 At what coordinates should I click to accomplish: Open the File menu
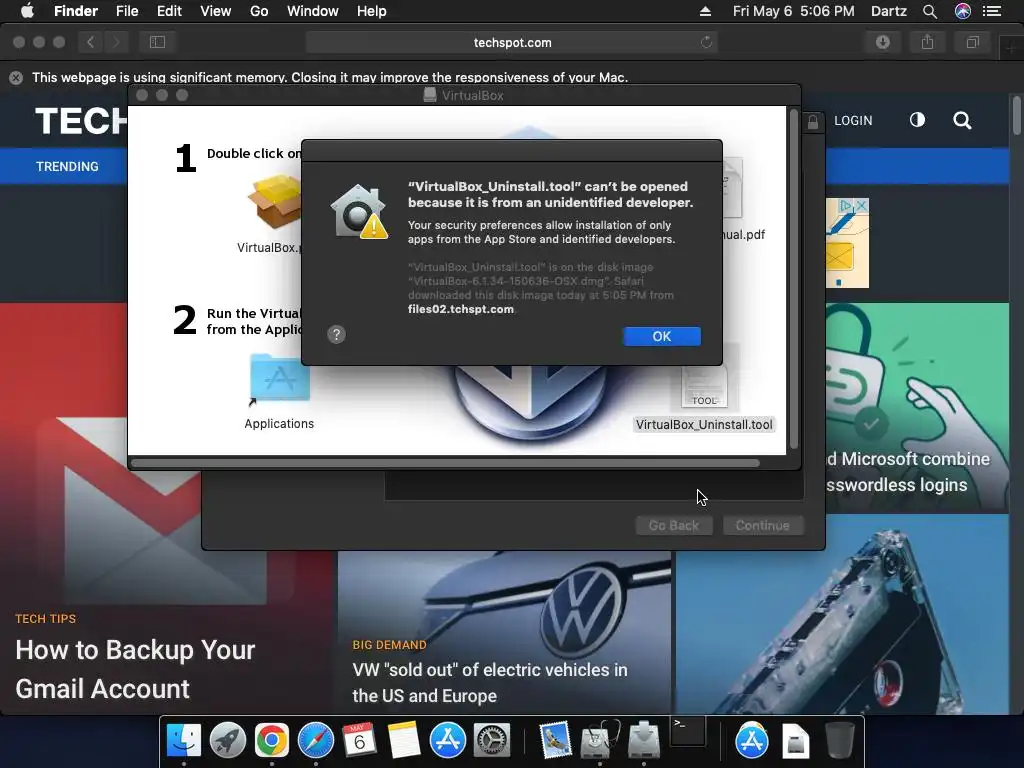pyautogui.click(x=127, y=11)
